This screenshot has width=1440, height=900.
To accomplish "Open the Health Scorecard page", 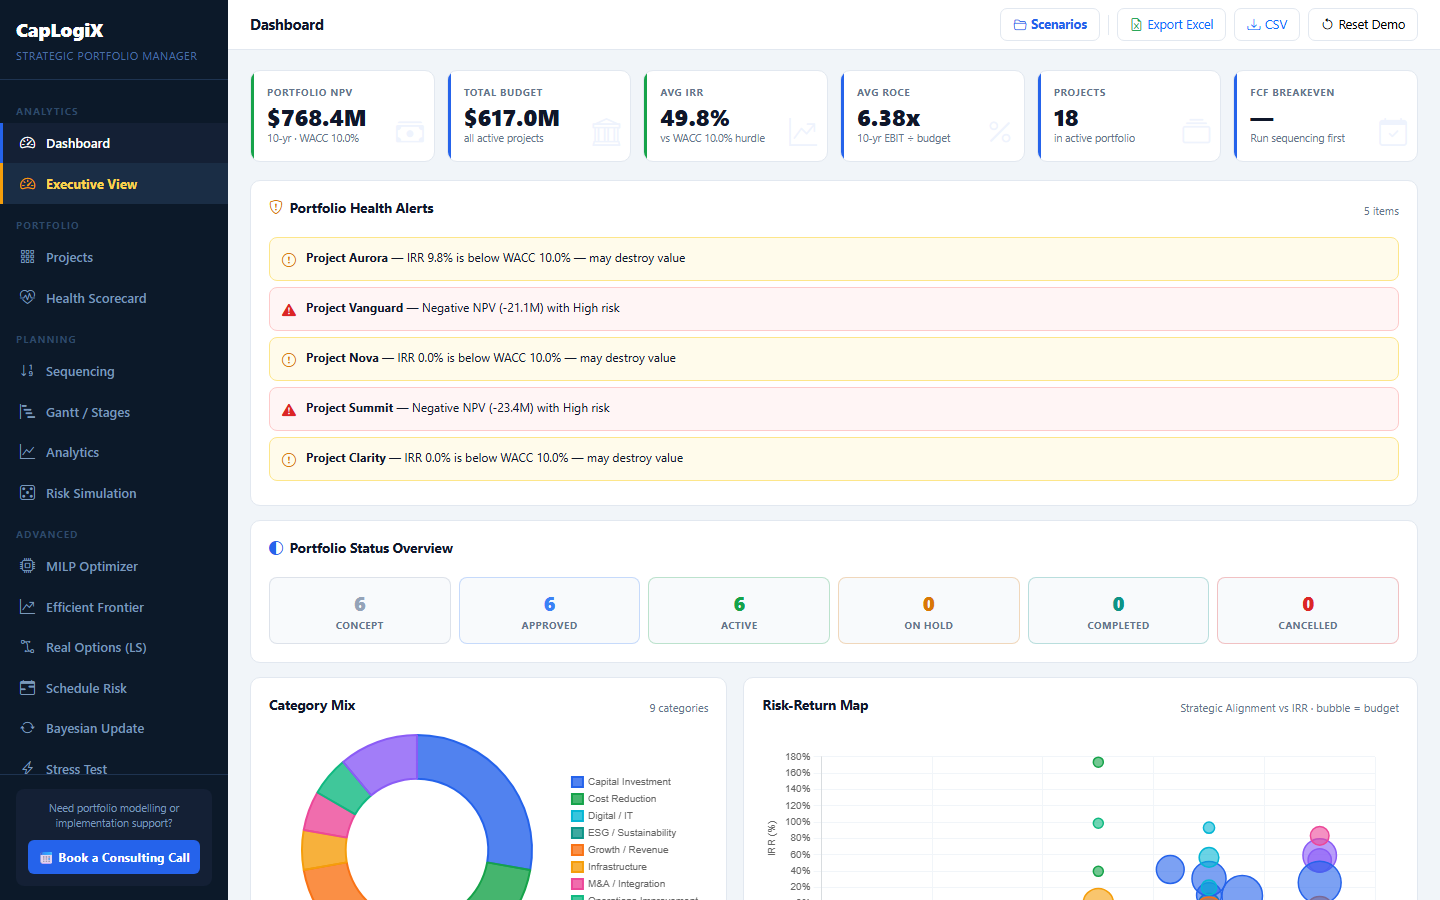I will 114,298.
